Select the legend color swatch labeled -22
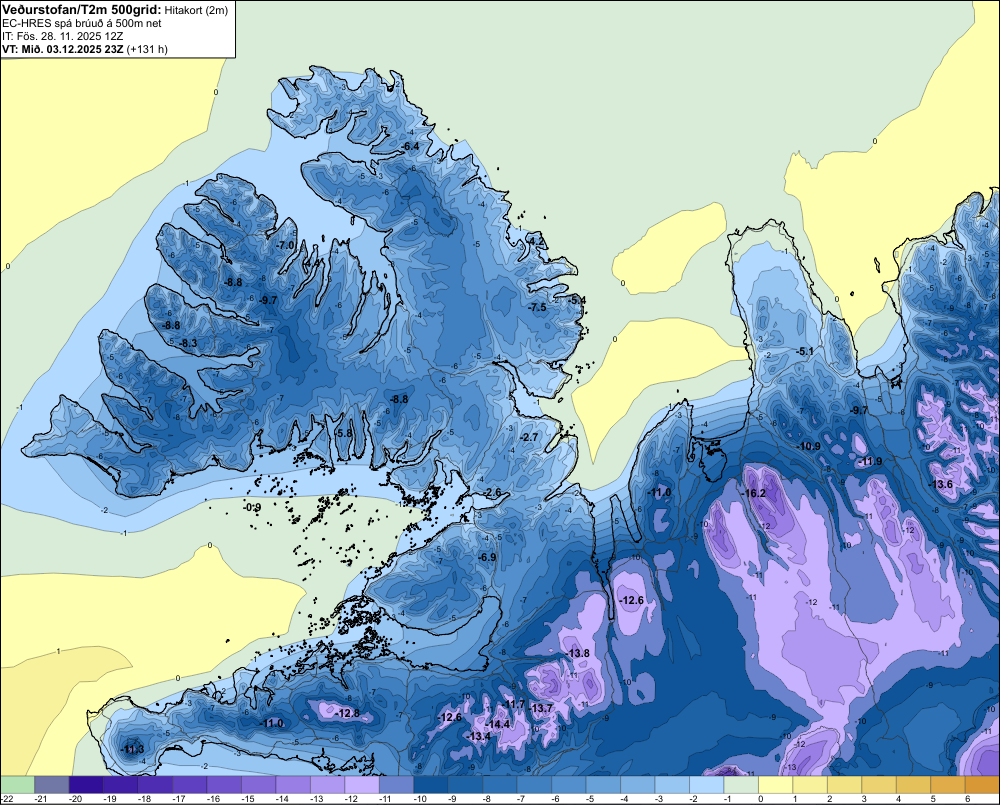This screenshot has width=1000, height=805. coord(17,784)
